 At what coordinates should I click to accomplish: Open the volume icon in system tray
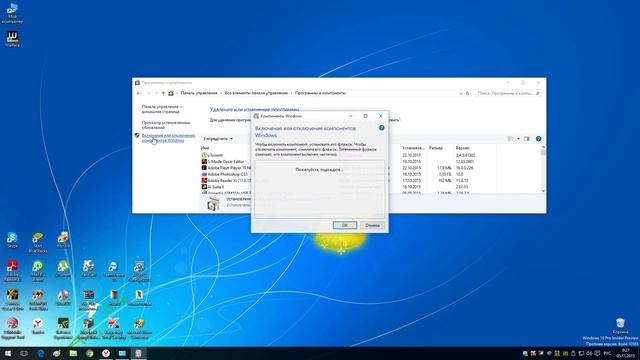589,353
